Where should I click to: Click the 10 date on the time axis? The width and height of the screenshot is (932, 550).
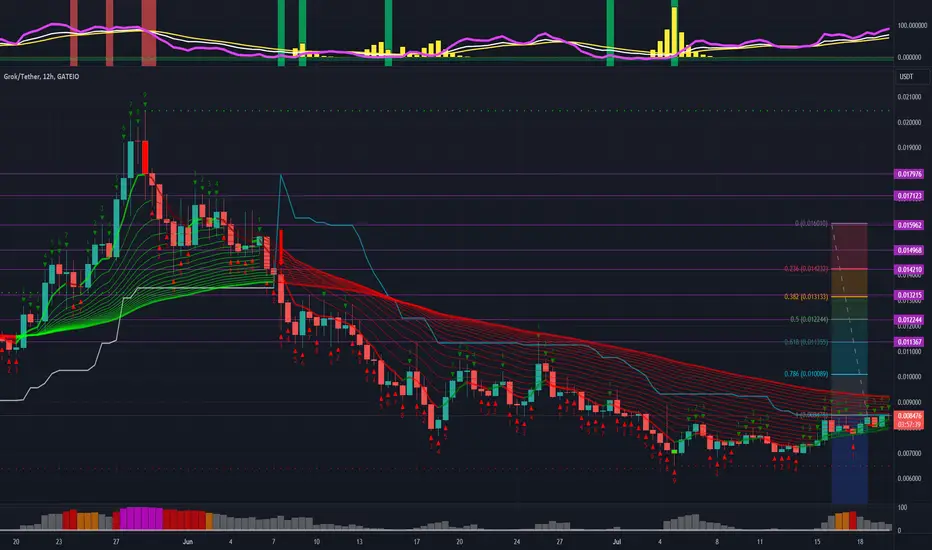(x=317, y=542)
